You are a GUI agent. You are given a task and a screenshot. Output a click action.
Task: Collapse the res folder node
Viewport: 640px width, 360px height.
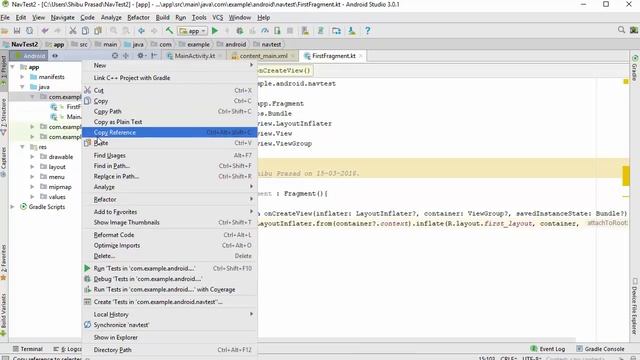click(x=22, y=147)
